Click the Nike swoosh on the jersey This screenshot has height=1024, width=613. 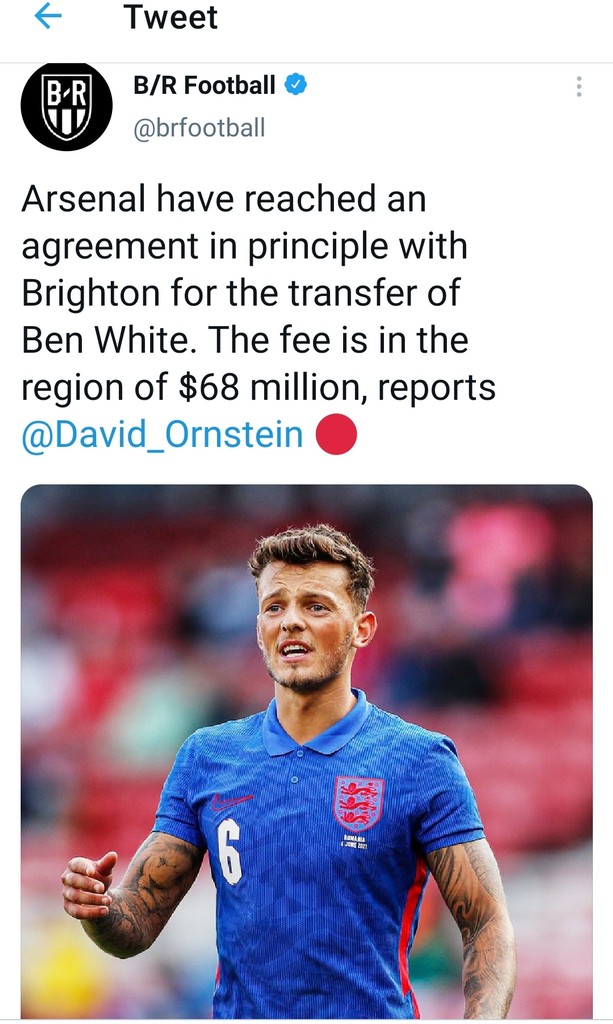(233, 801)
